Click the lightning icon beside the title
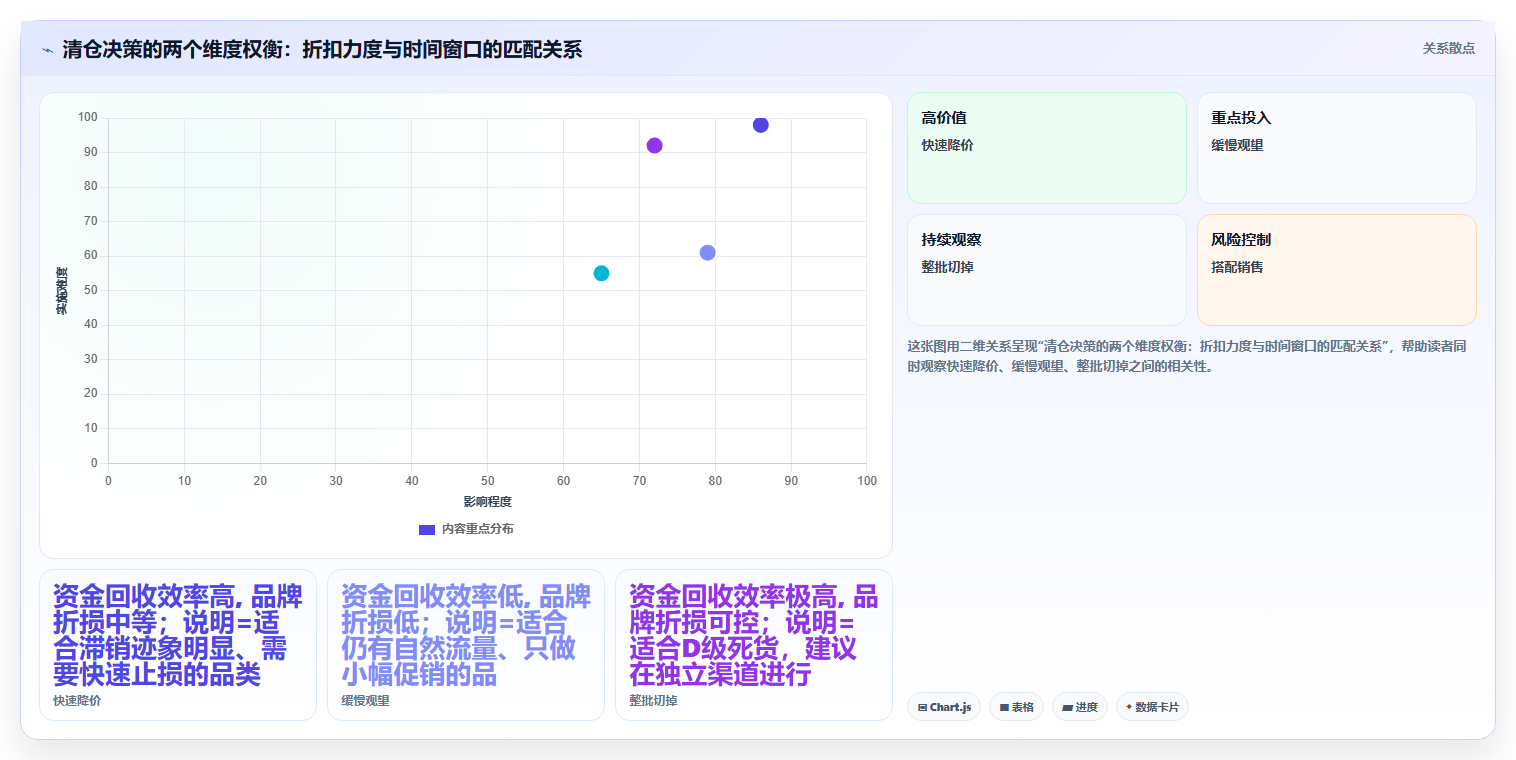Viewport: 1516px width, 760px height. 47,50
